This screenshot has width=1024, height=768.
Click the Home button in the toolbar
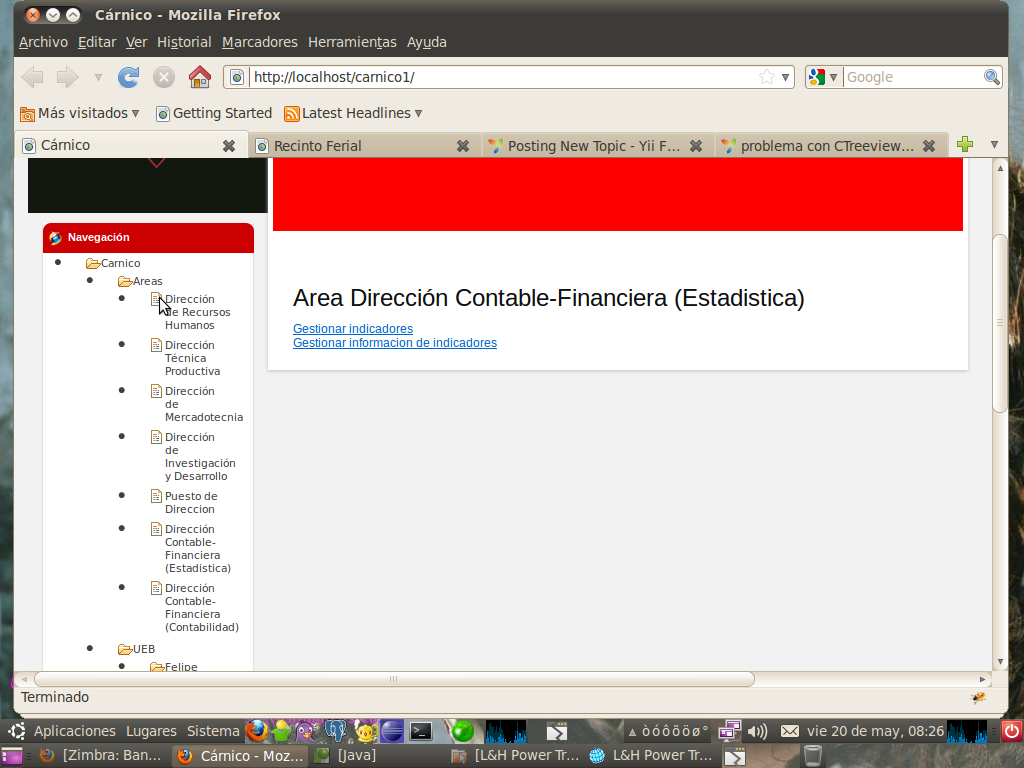[x=200, y=77]
